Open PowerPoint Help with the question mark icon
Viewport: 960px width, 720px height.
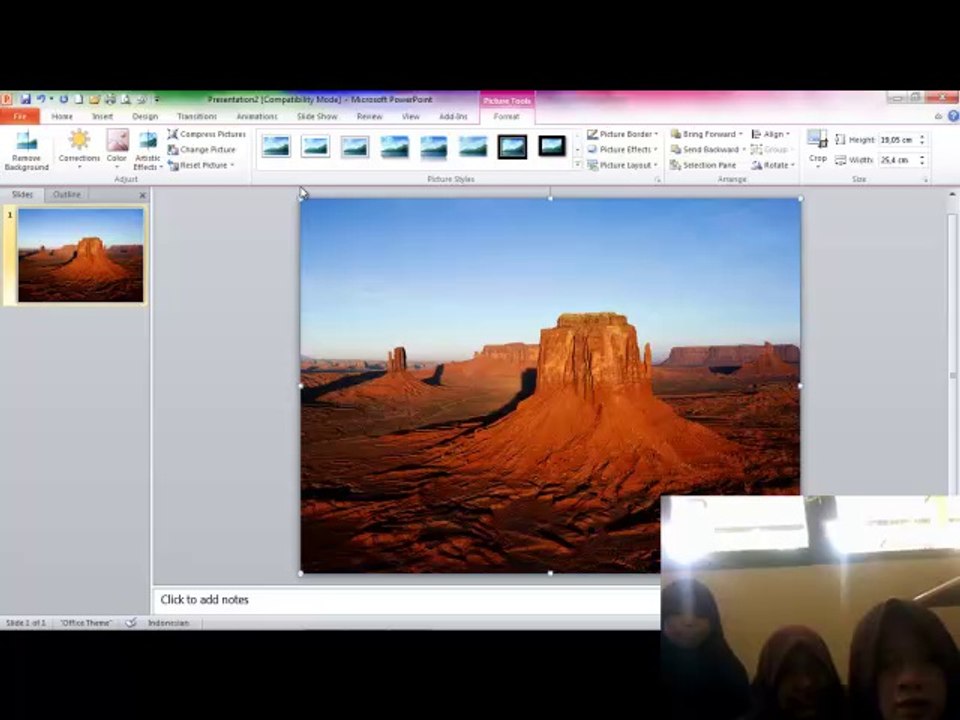click(953, 116)
